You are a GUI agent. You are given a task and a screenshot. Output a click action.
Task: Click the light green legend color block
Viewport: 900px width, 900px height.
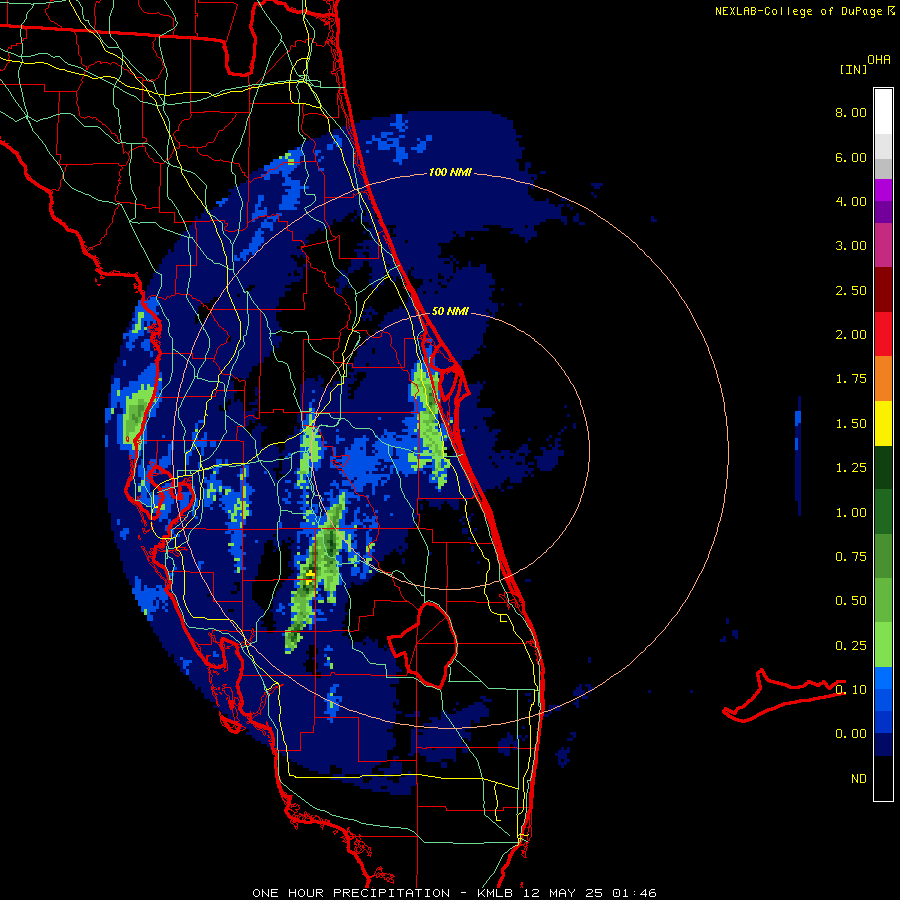coord(883,645)
